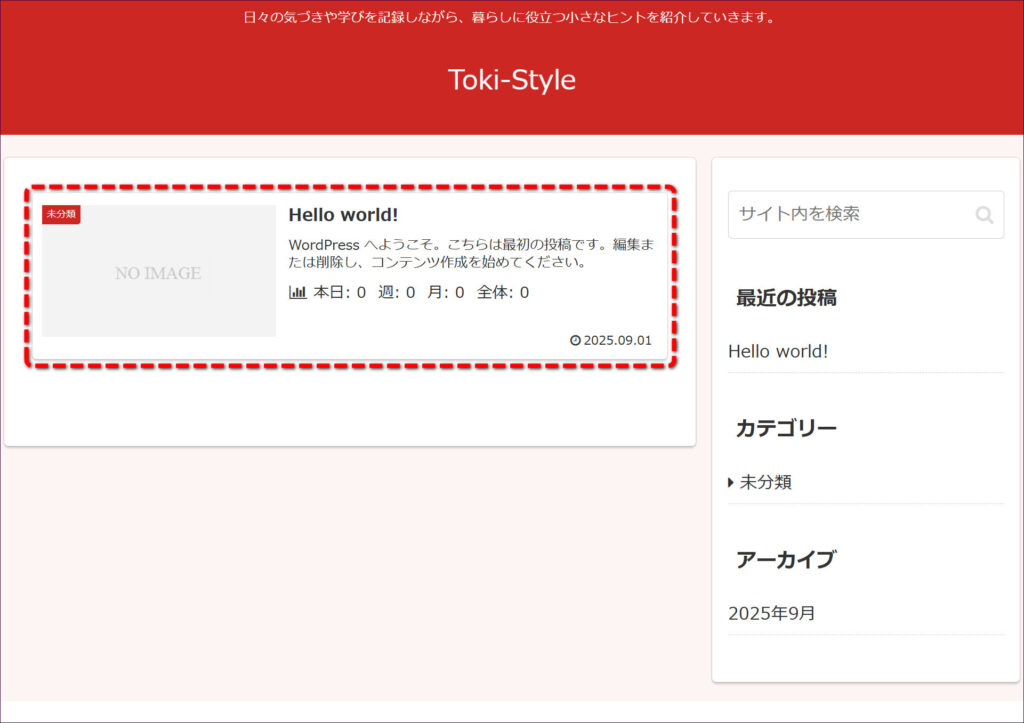Open the 未分類 category in sidebar

tap(766, 482)
